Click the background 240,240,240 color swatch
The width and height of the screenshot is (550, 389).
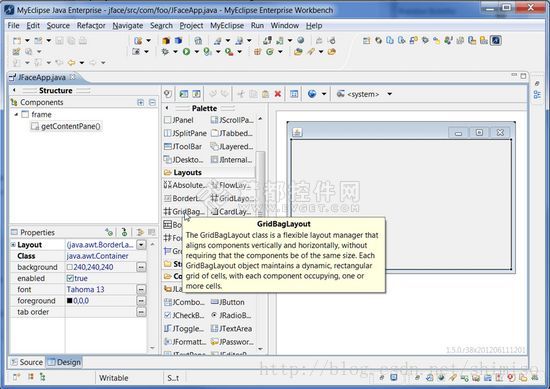[69, 267]
